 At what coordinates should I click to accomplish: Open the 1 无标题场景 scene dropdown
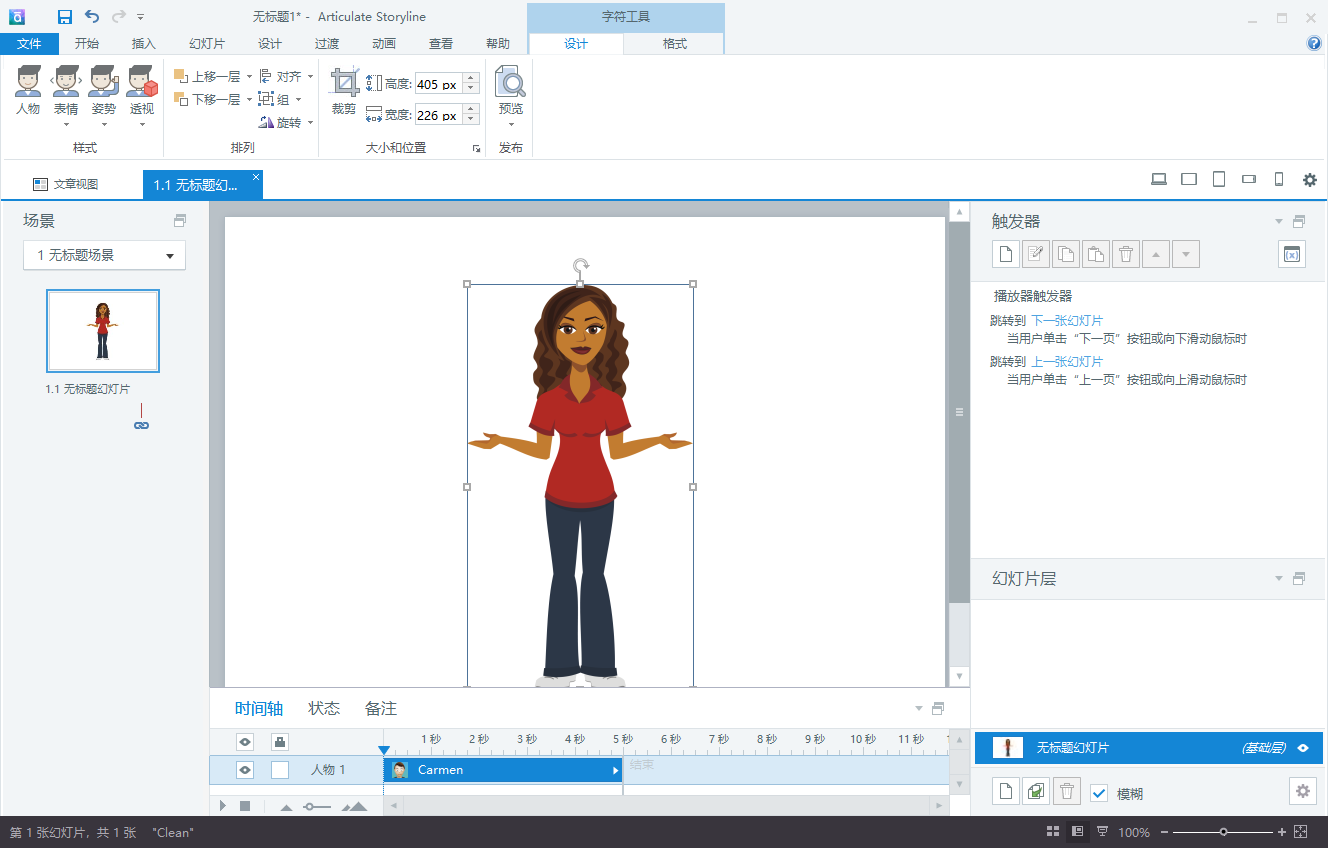(x=104, y=255)
